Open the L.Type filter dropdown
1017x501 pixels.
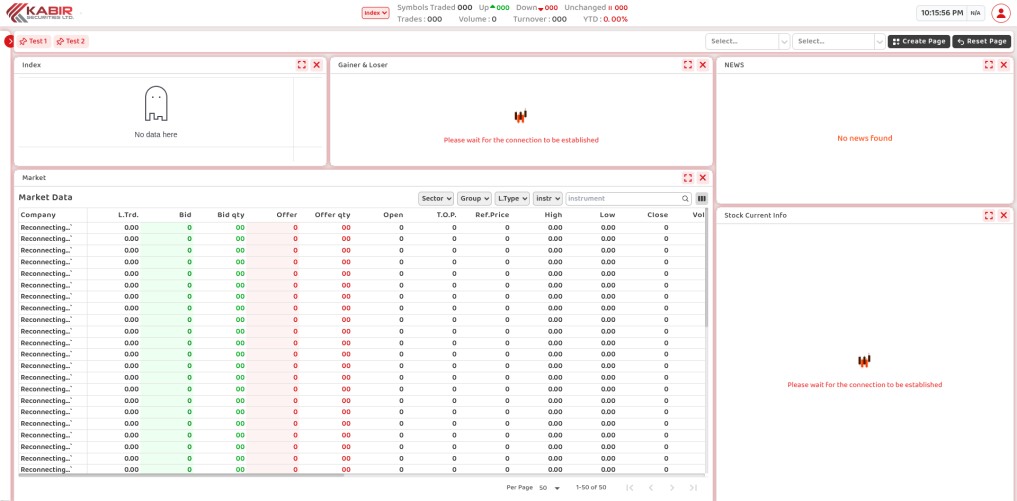pyautogui.click(x=512, y=199)
